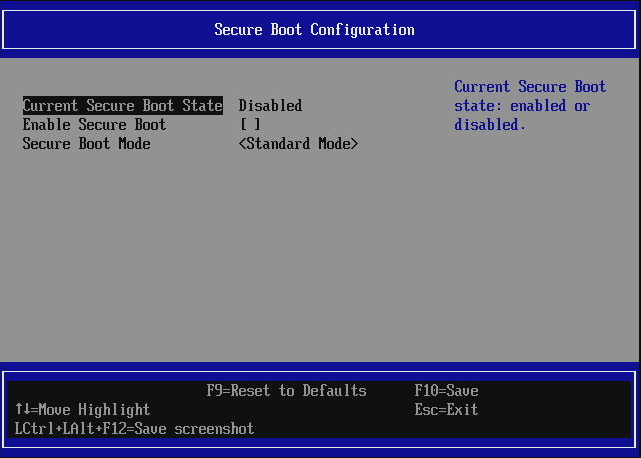Select the Secure Boot Mode label
This screenshot has height=458, width=641.
tap(87, 144)
